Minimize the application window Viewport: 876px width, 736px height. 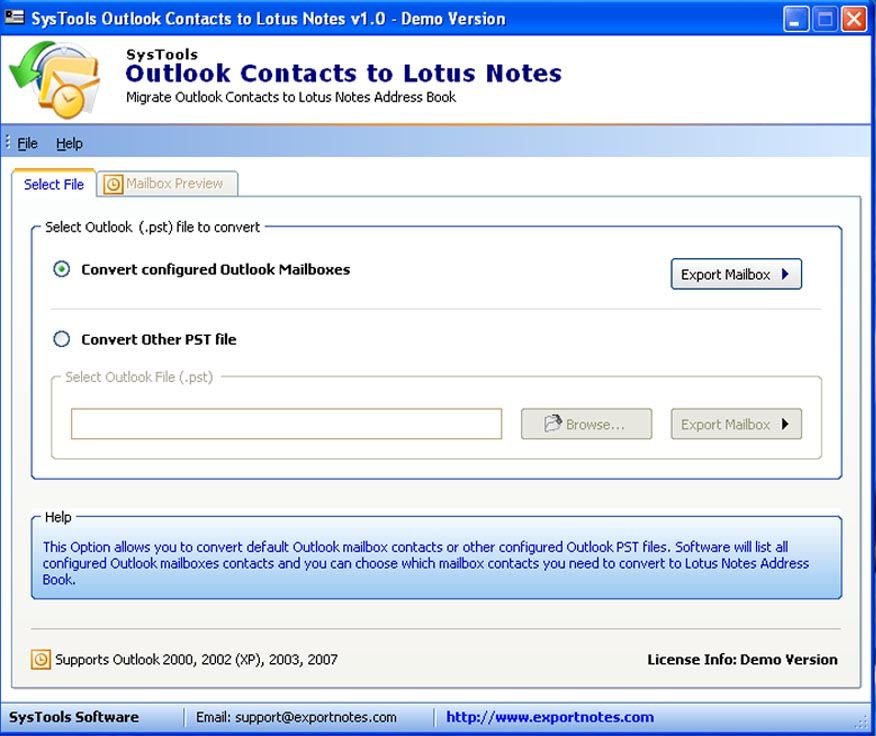(796, 19)
